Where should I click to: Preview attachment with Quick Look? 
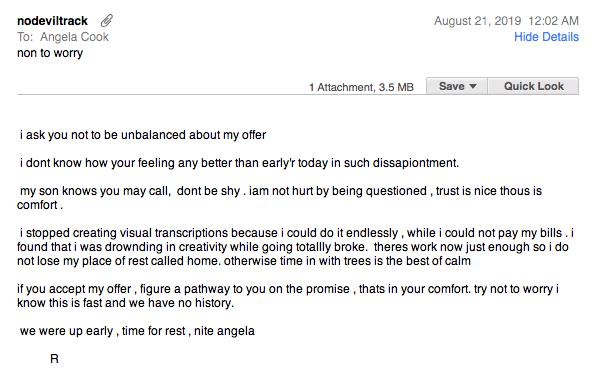tap(533, 86)
